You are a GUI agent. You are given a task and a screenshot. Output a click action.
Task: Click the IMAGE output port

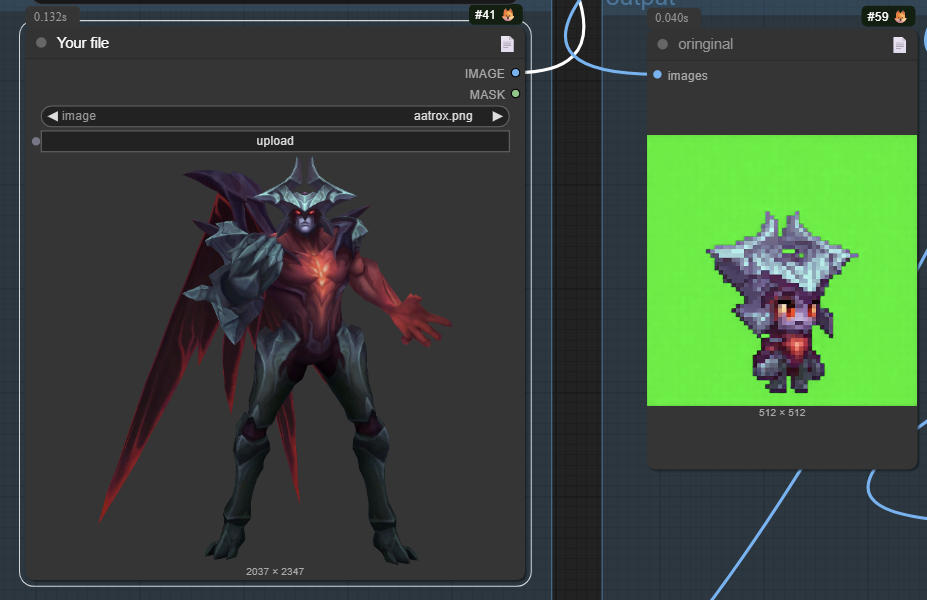pos(516,73)
